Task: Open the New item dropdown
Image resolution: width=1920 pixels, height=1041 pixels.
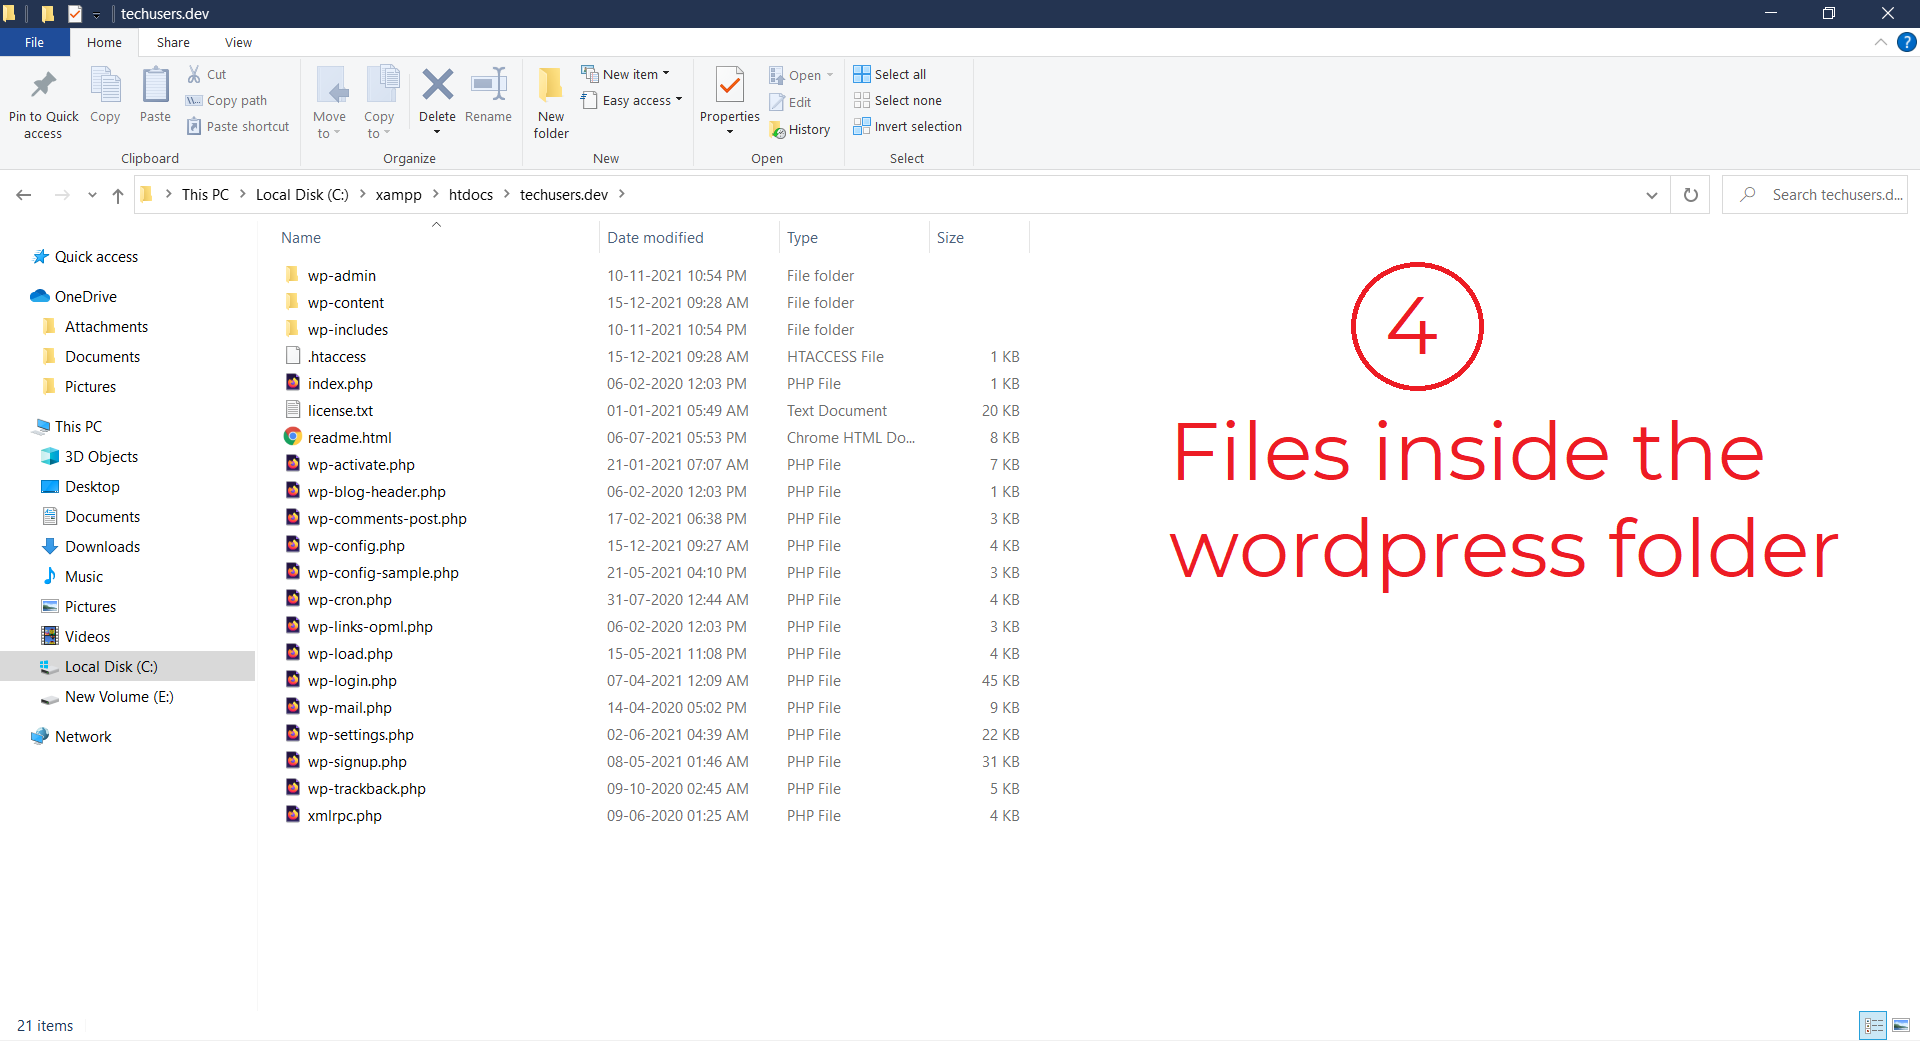Action: (626, 74)
